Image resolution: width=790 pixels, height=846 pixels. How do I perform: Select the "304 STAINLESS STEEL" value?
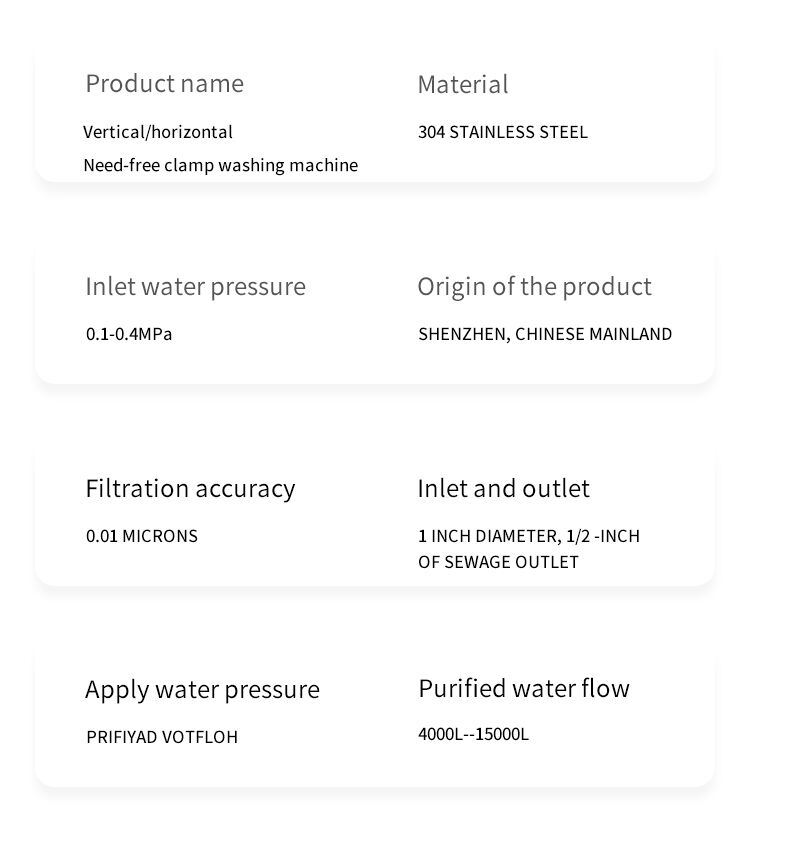(502, 132)
